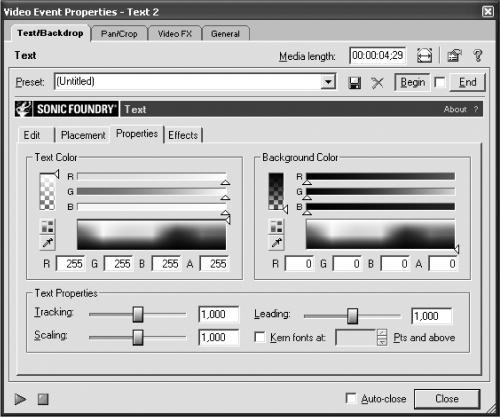Image resolution: width=500 pixels, height=417 pixels.
Task: Open media properties icon near help
Action: pos(454,55)
